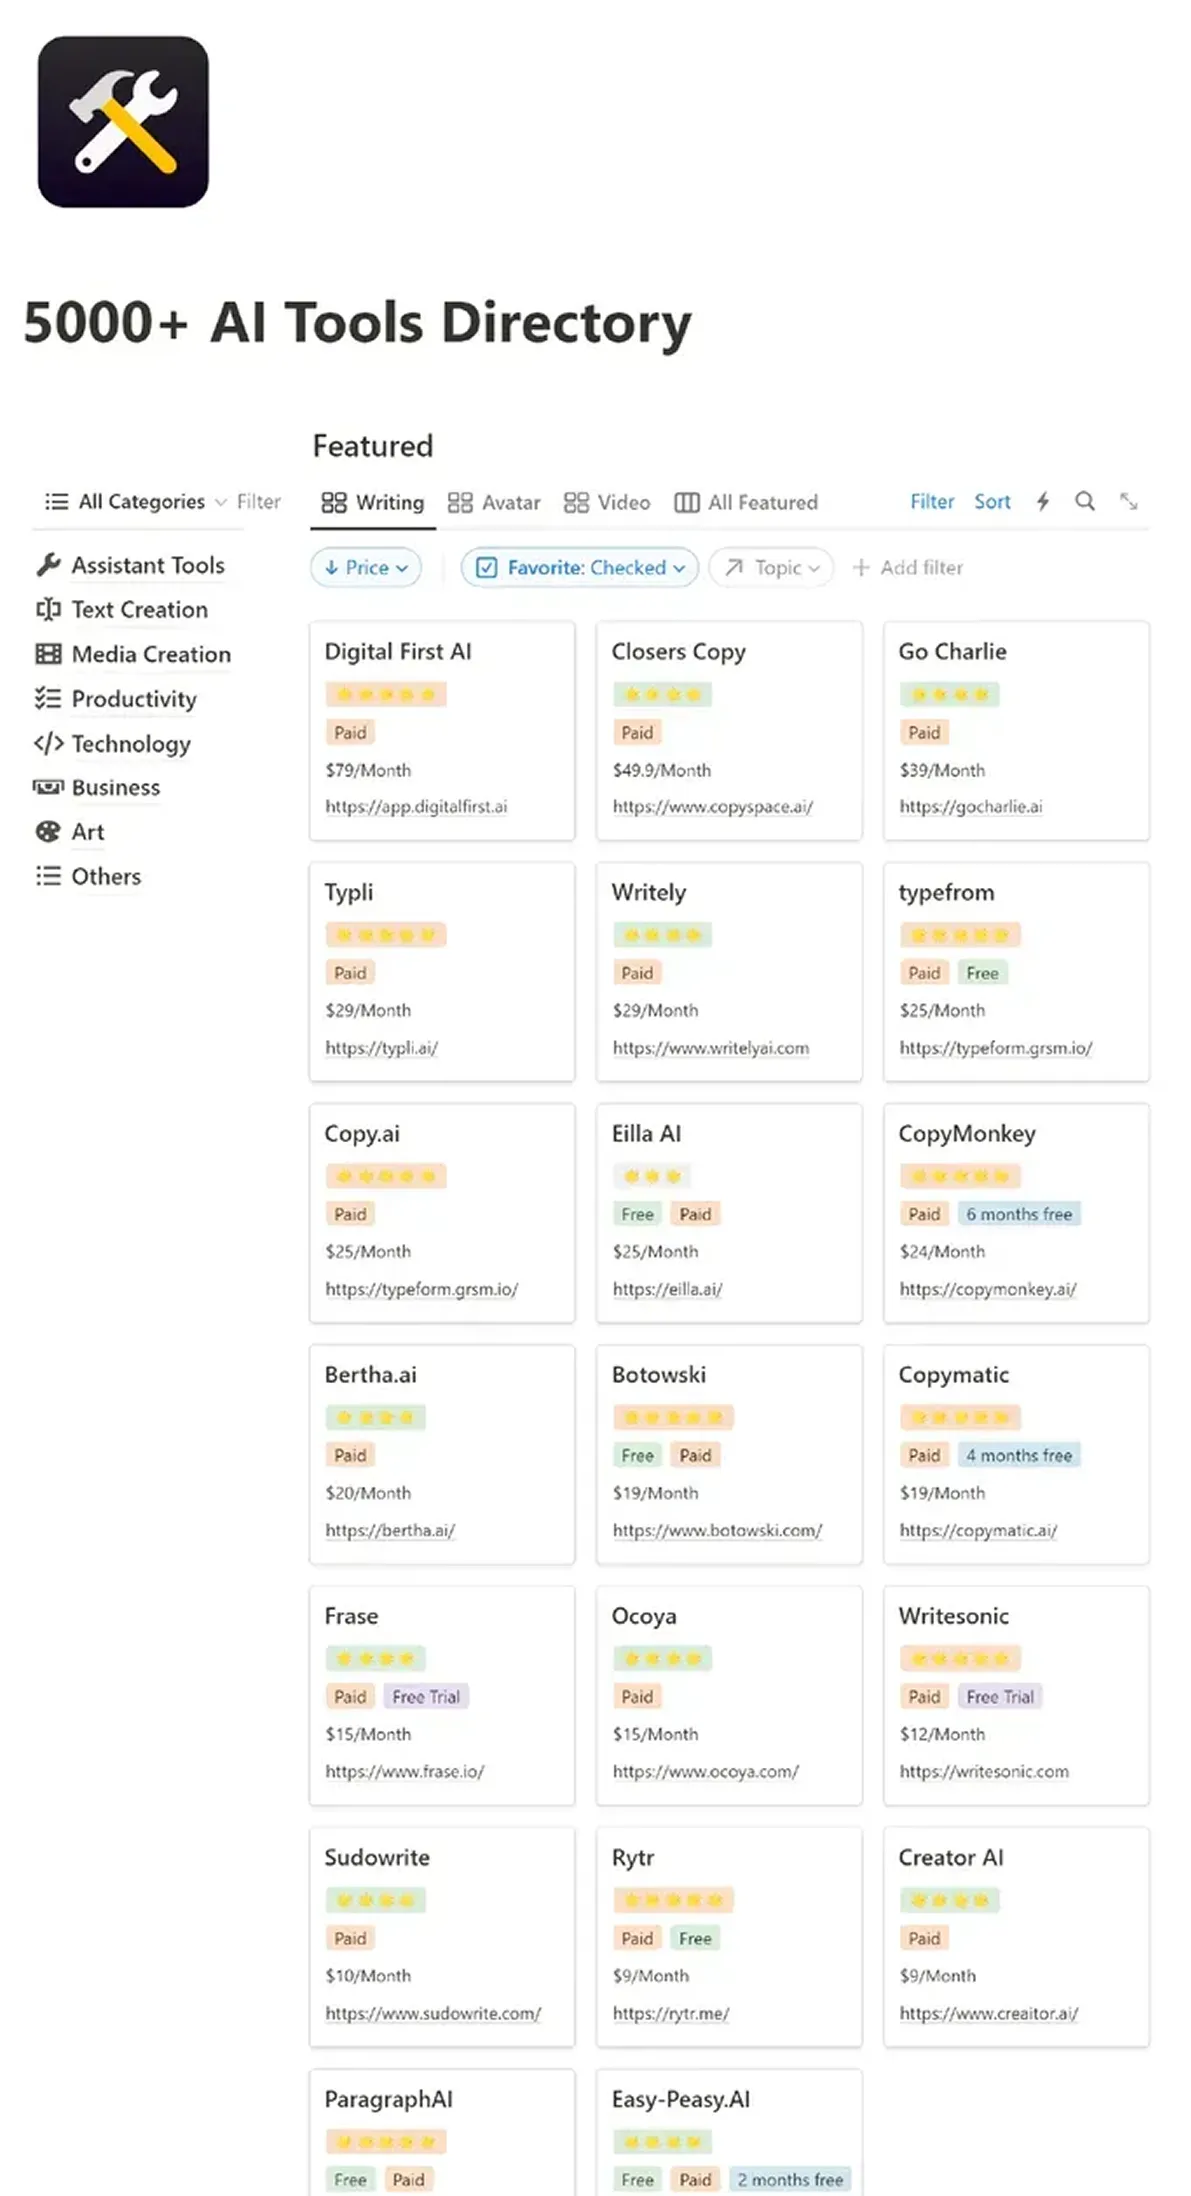Viewport: 1191px width, 2196px height.
Task: Open the copymonkey.ai link
Action: (987, 1289)
